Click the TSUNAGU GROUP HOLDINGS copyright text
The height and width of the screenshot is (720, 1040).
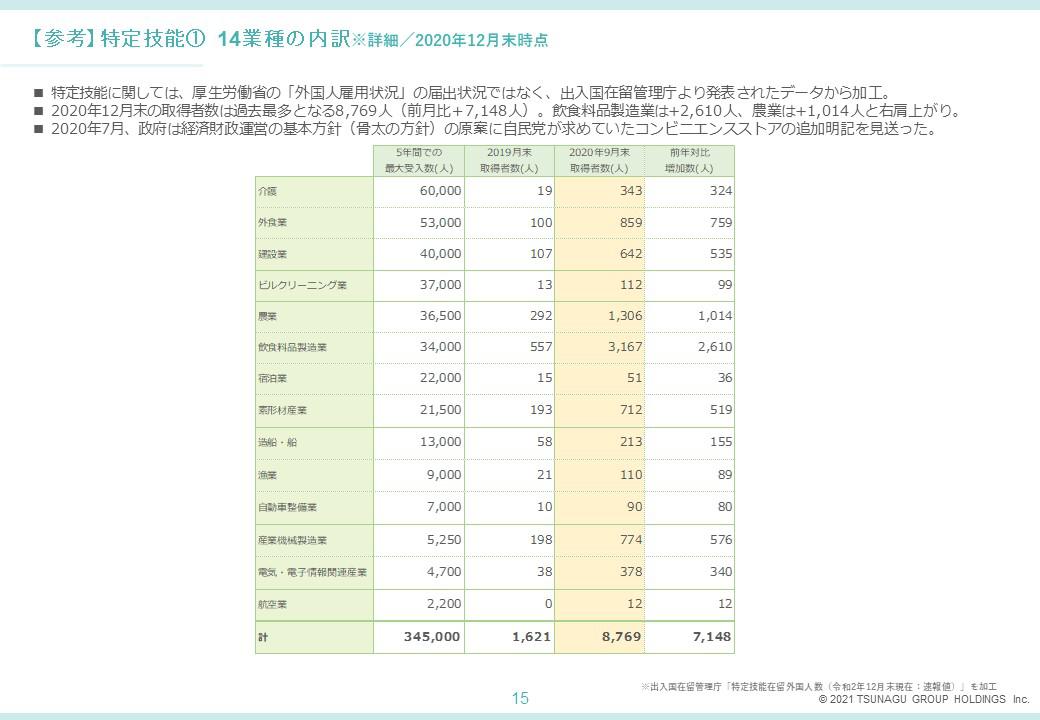click(x=923, y=700)
